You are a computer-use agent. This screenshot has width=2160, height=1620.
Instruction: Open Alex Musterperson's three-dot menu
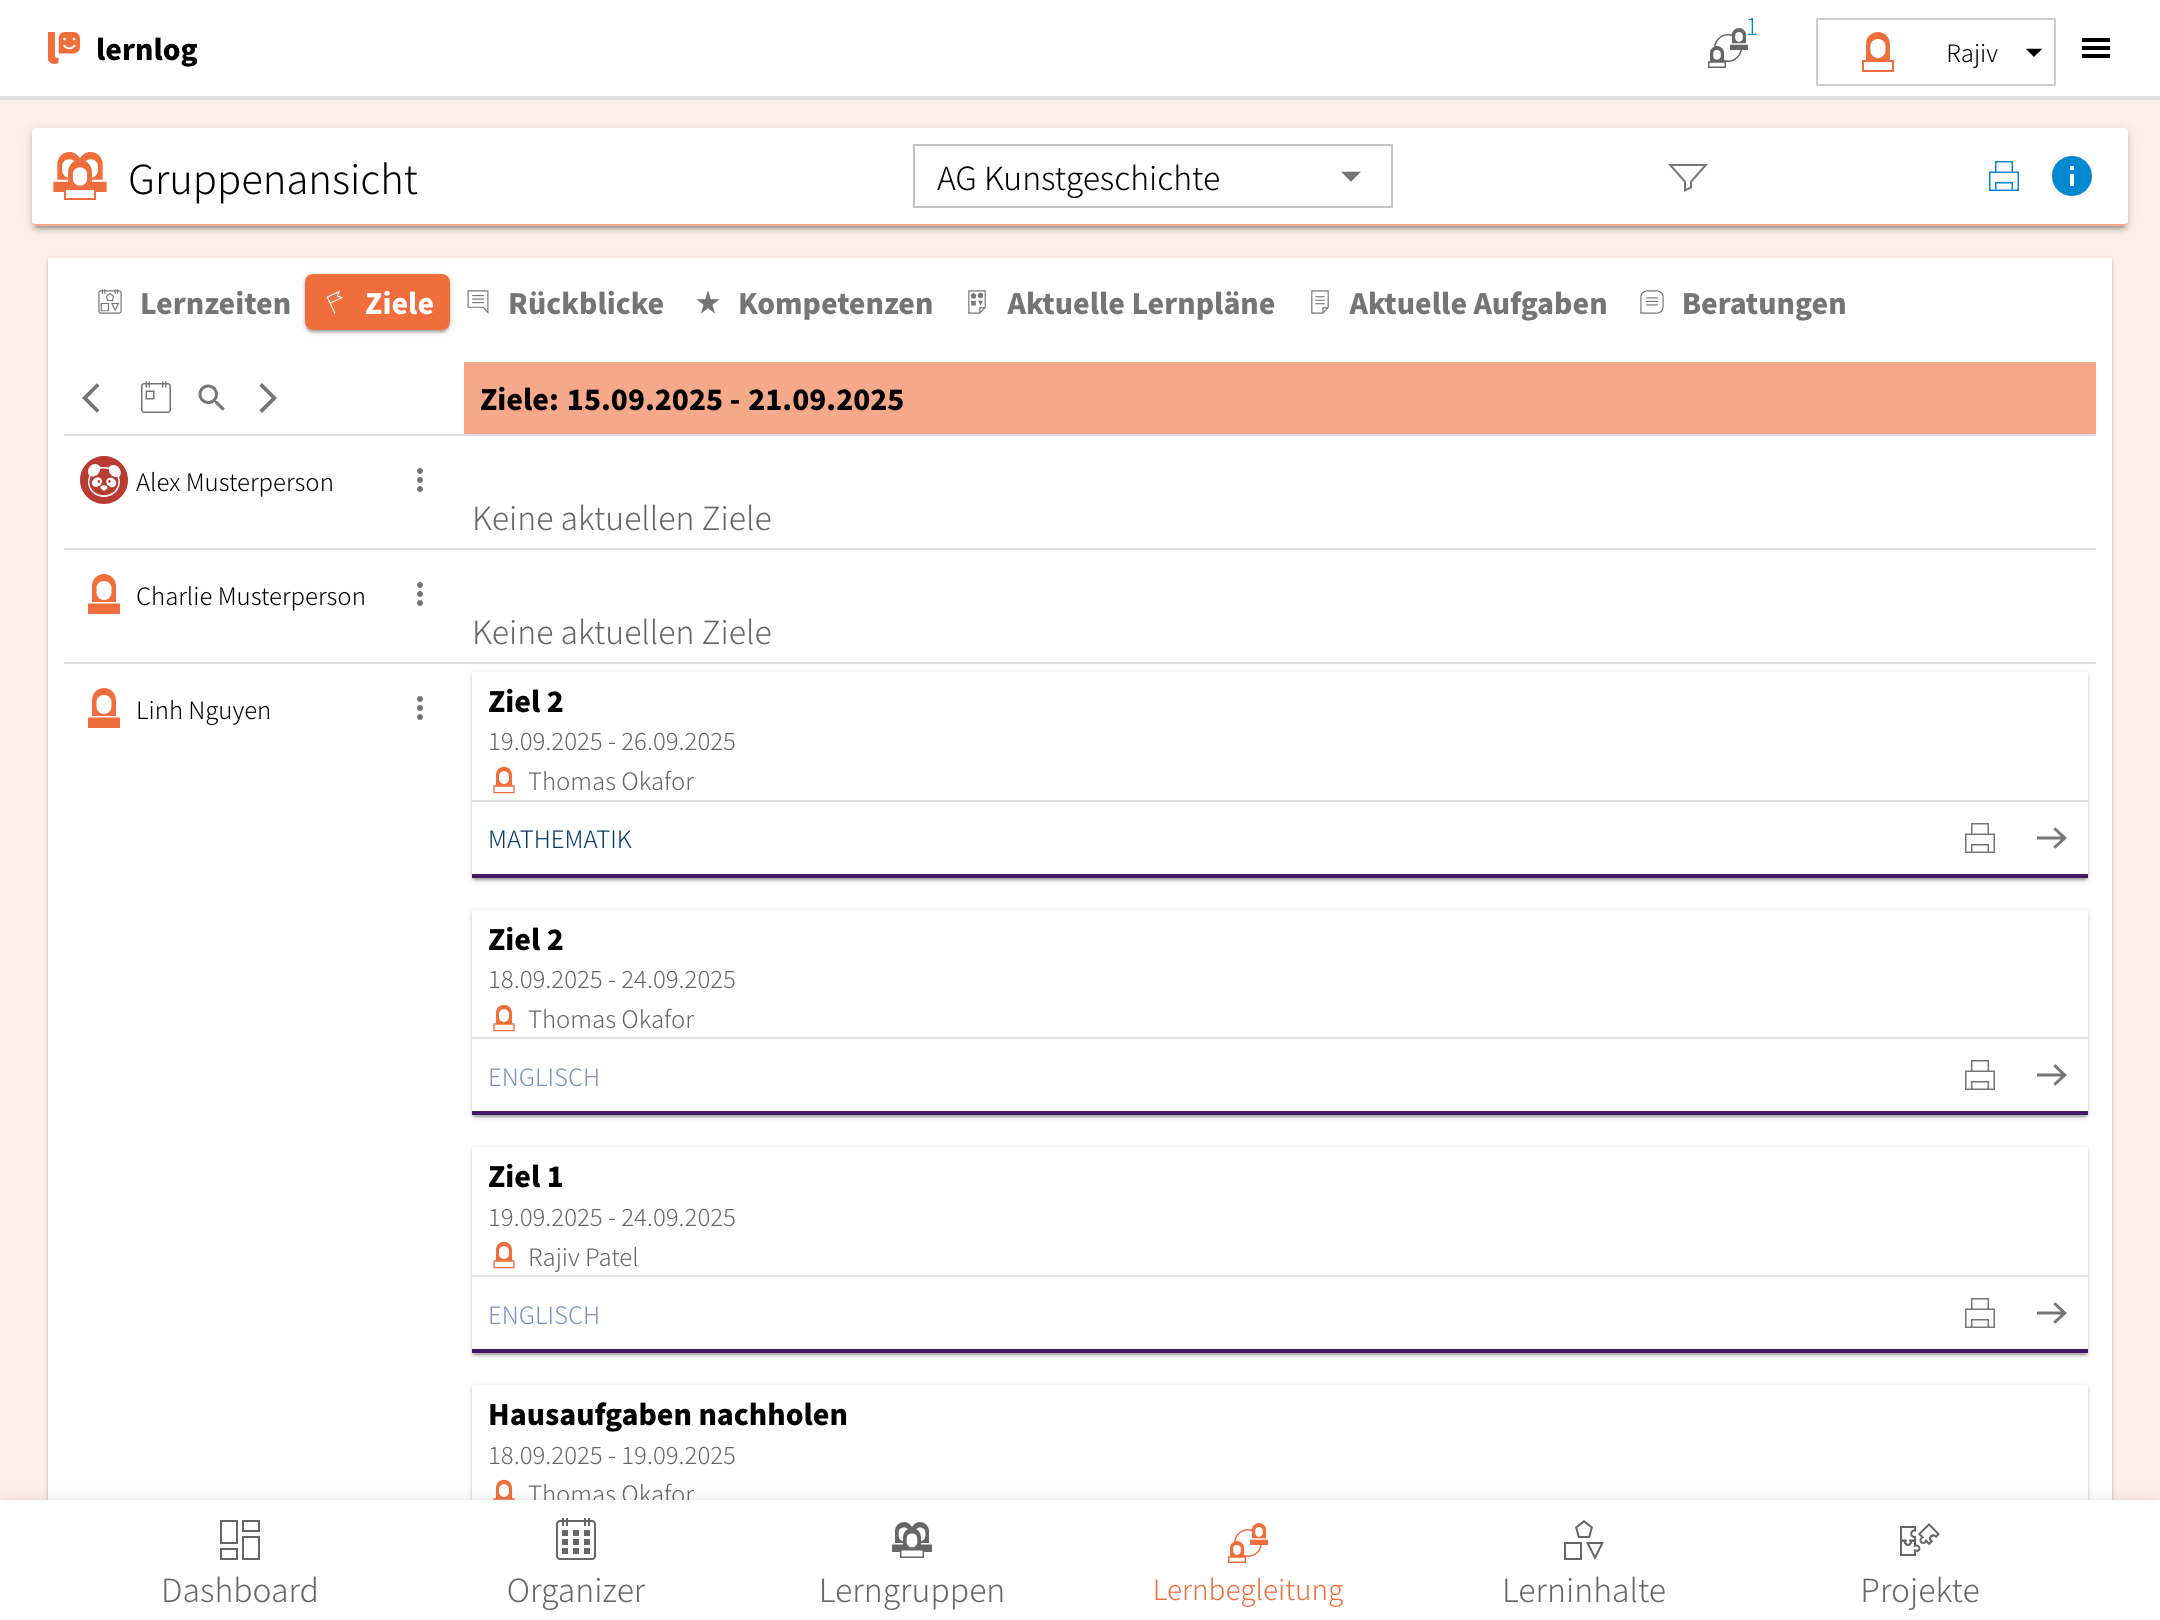[420, 481]
